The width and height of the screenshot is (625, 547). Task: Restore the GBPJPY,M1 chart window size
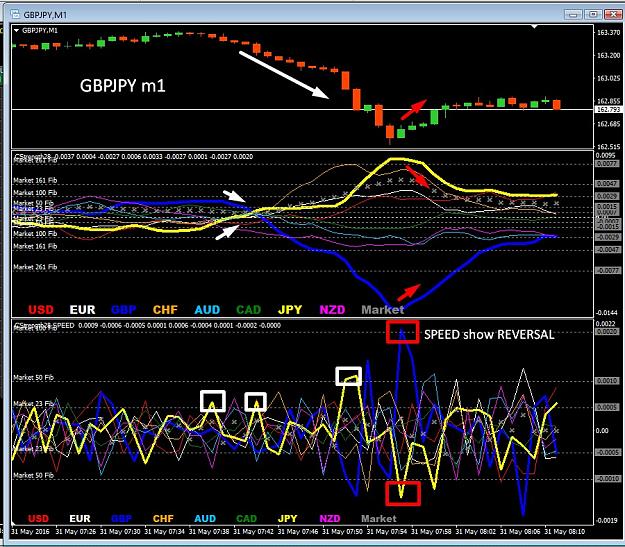tap(593, 15)
